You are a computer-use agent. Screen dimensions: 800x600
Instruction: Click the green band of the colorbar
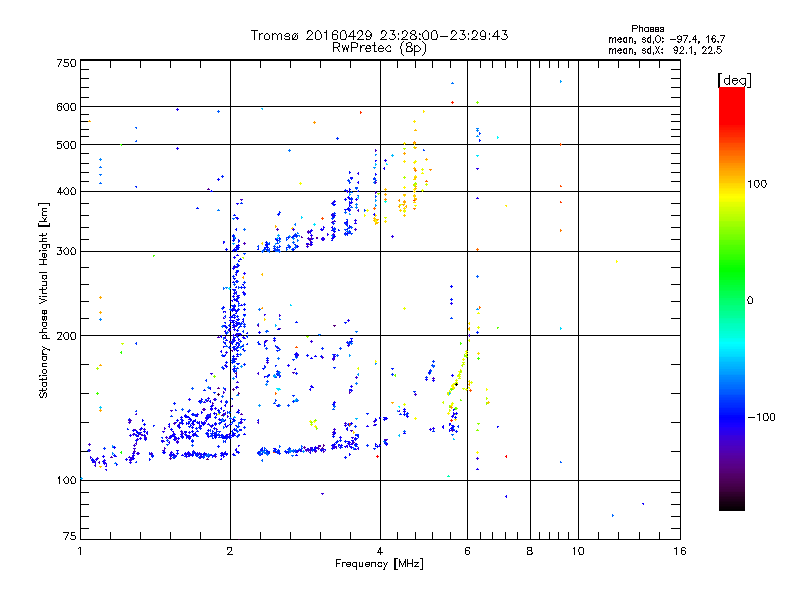point(732,268)
